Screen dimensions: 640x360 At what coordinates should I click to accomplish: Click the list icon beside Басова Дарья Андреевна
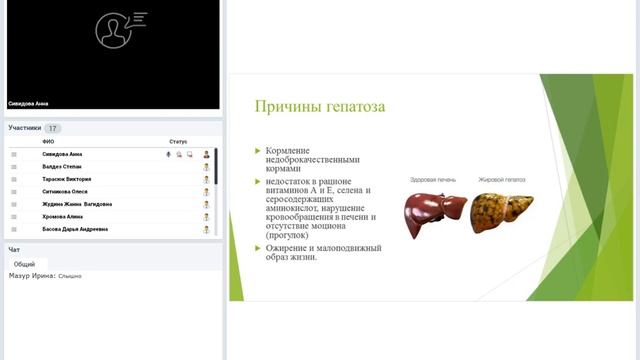pos(14,229)
